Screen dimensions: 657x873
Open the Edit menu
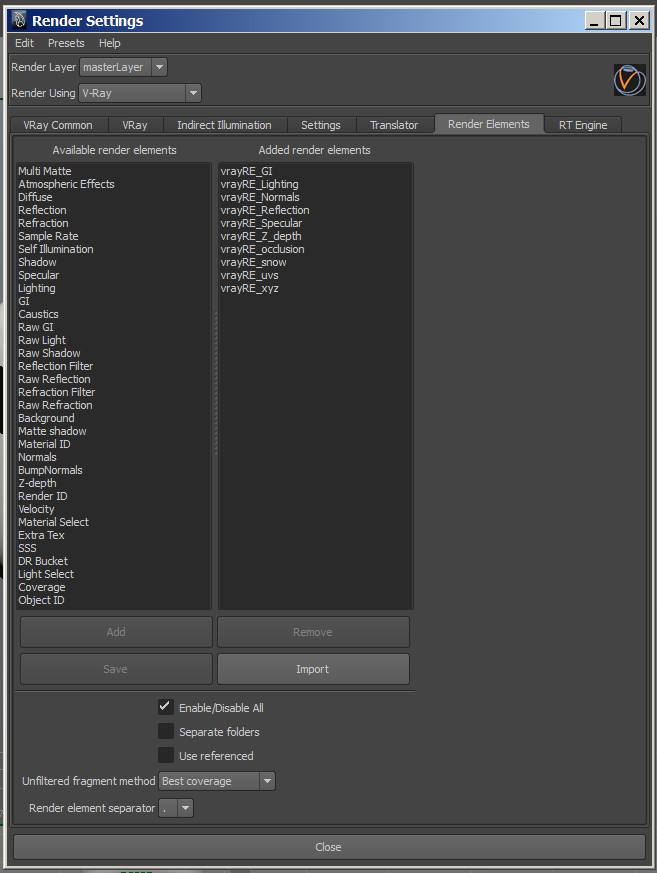tap(24, 43)
